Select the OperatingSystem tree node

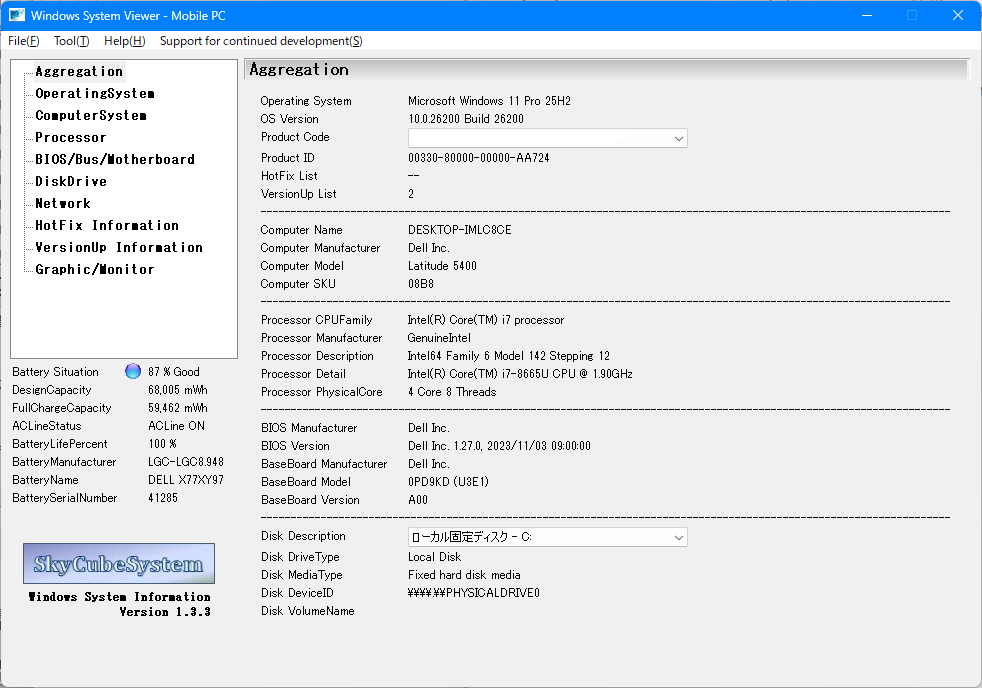[95, 94]
